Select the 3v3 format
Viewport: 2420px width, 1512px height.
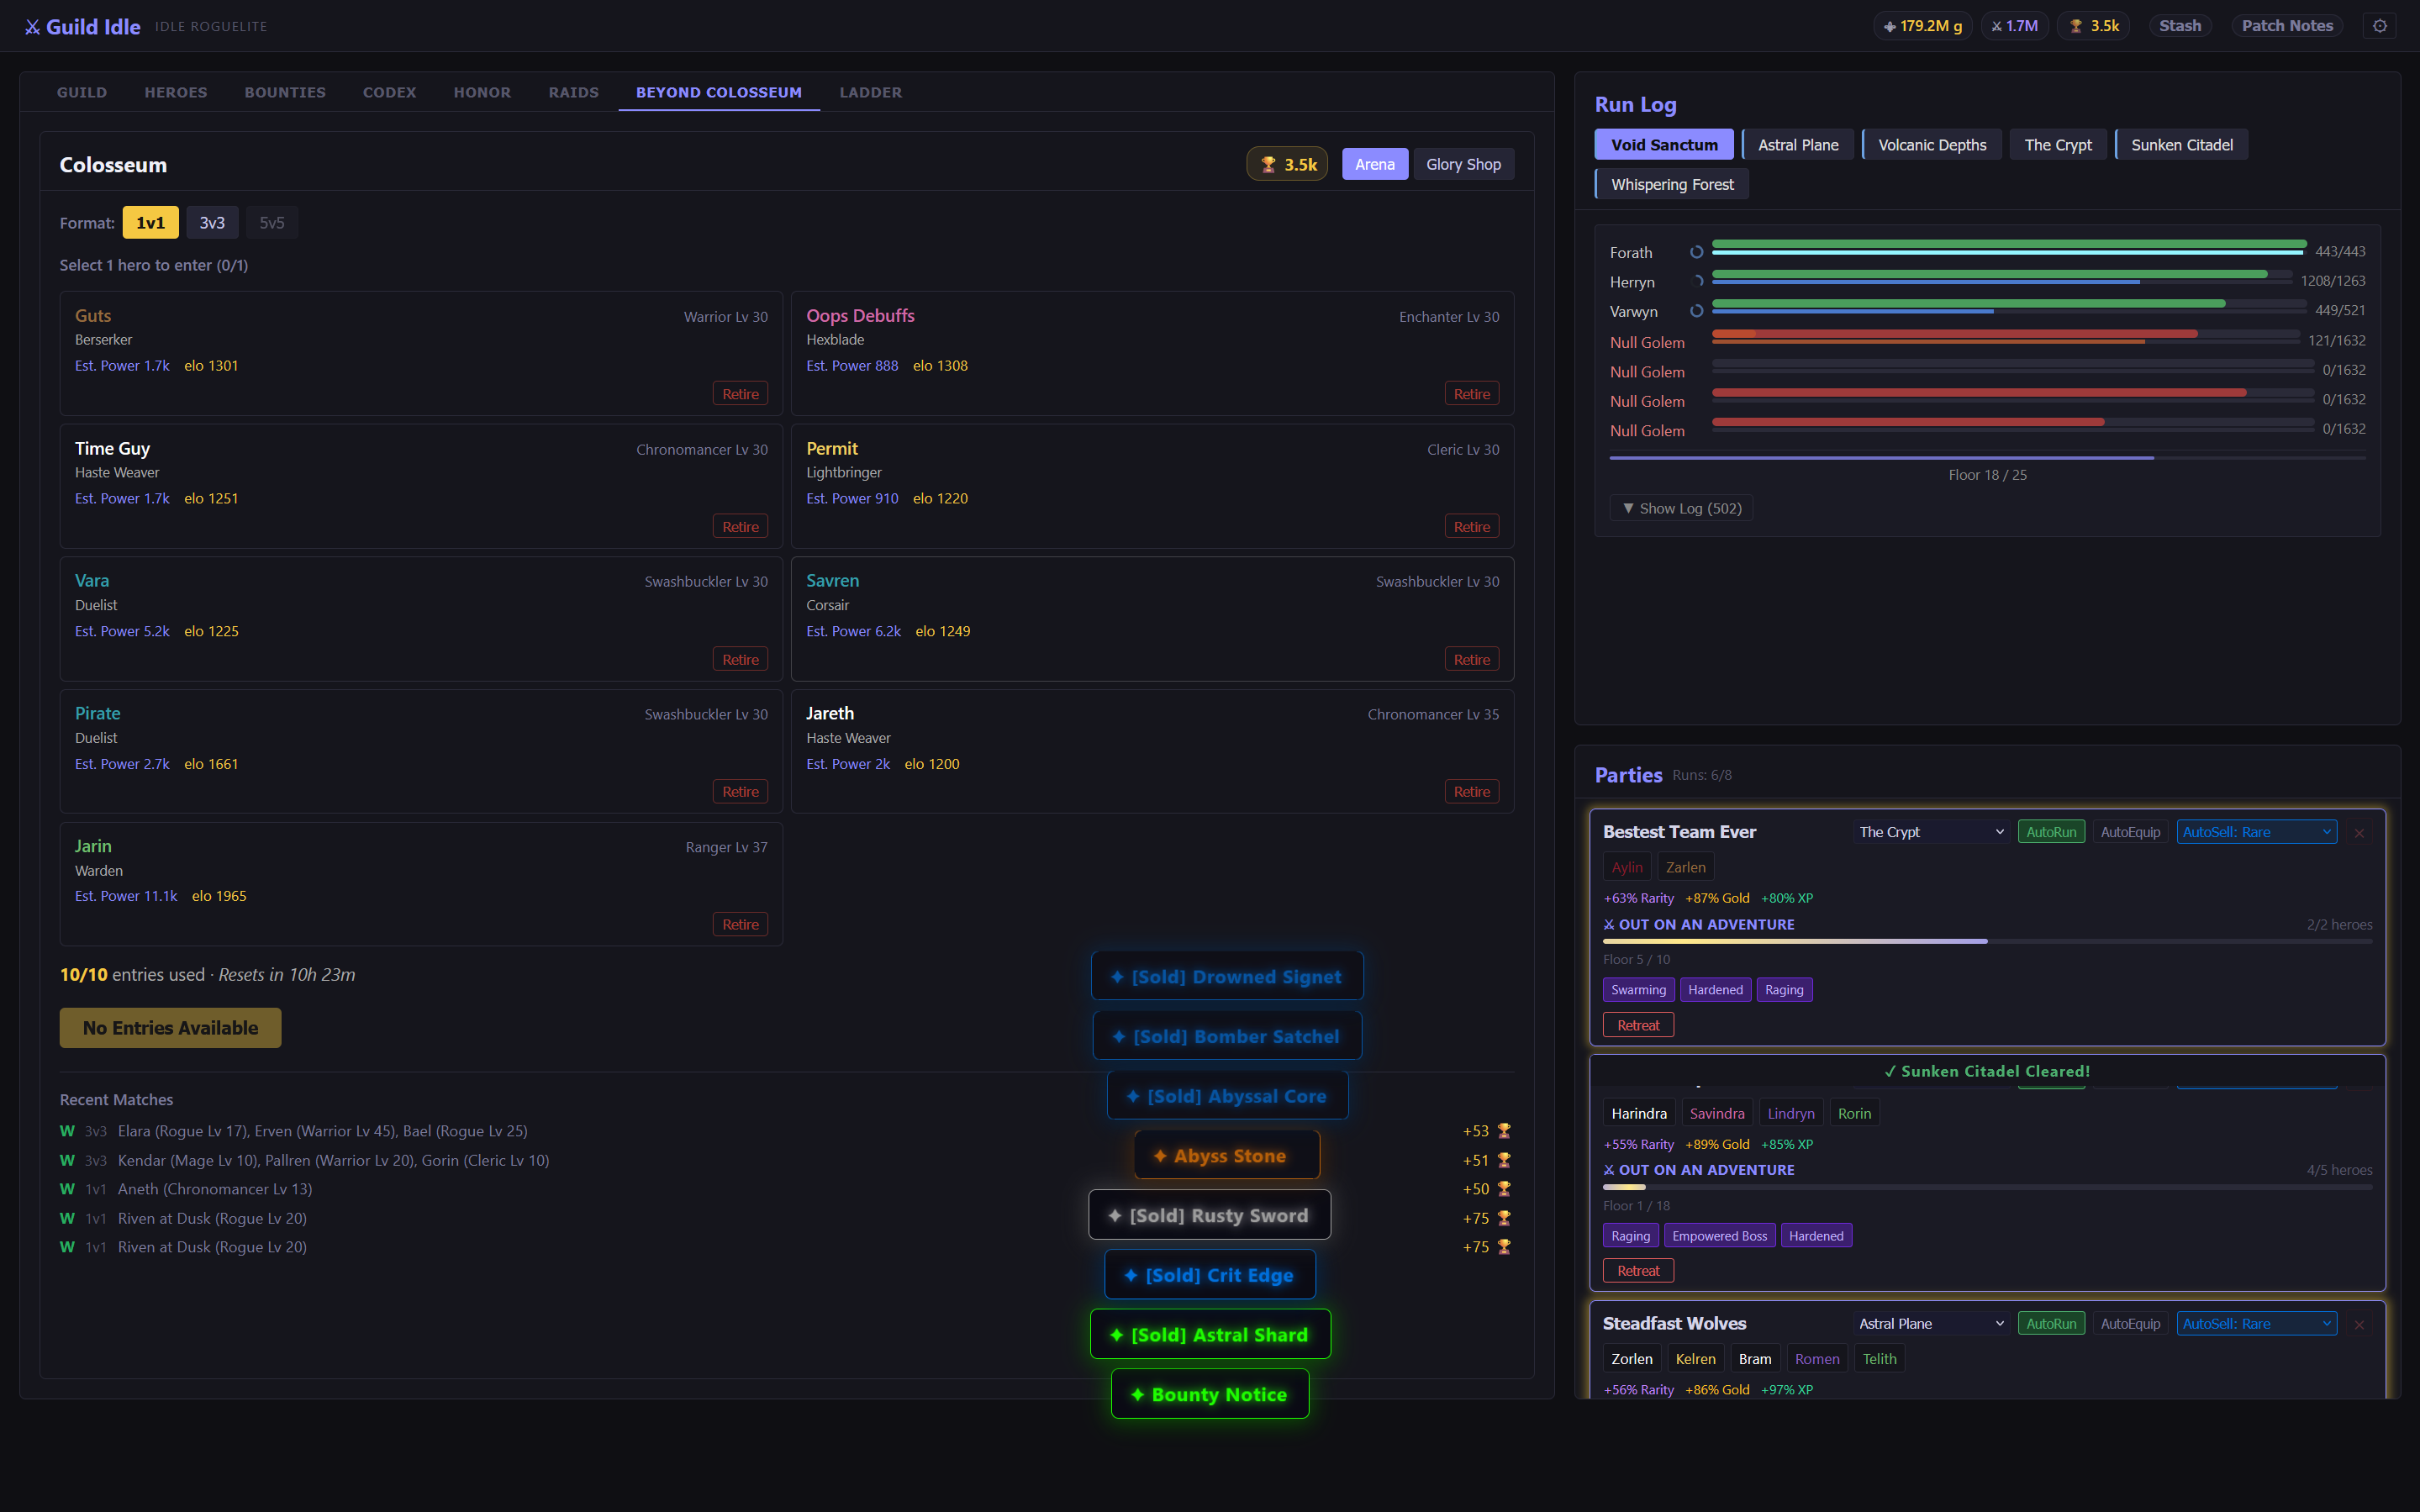(212, 222)
